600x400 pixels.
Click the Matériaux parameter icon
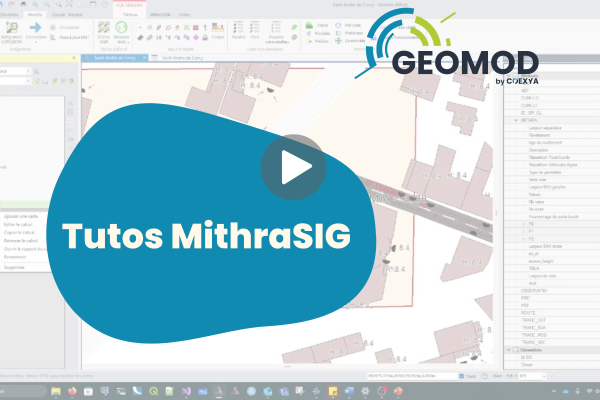click(x=338, y=33)
